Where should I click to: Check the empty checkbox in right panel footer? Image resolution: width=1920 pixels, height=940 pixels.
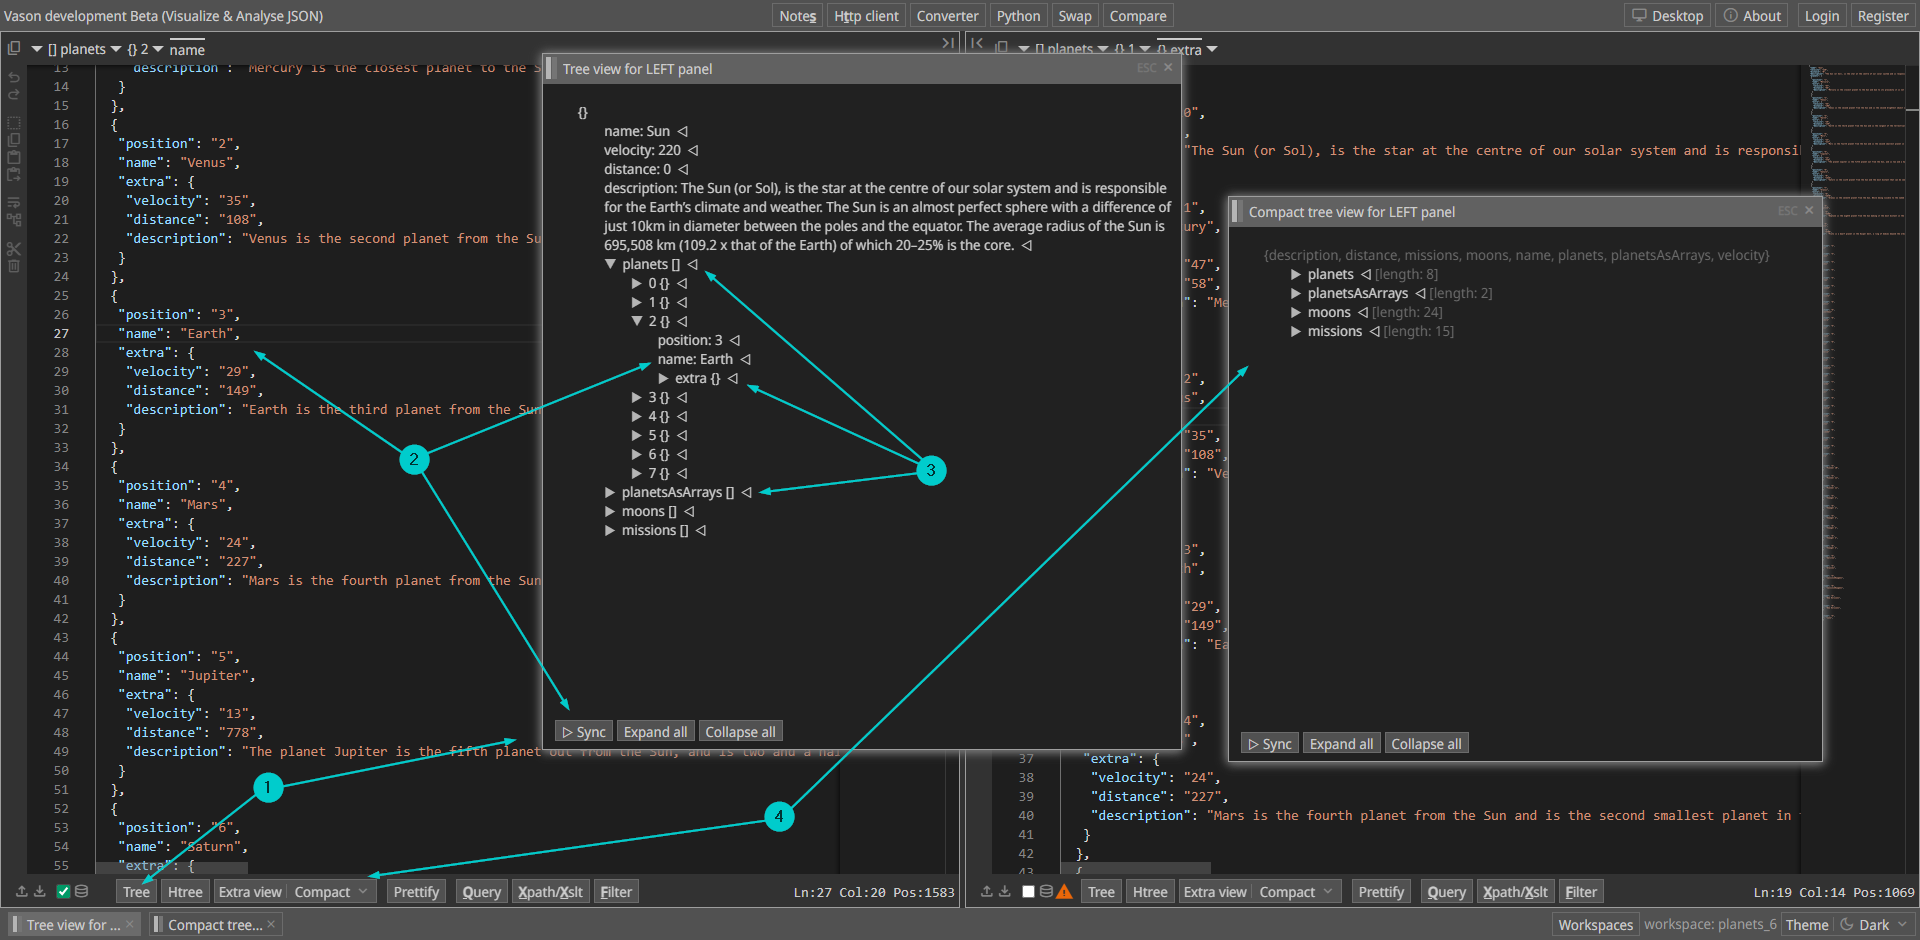pos(1028,891)
